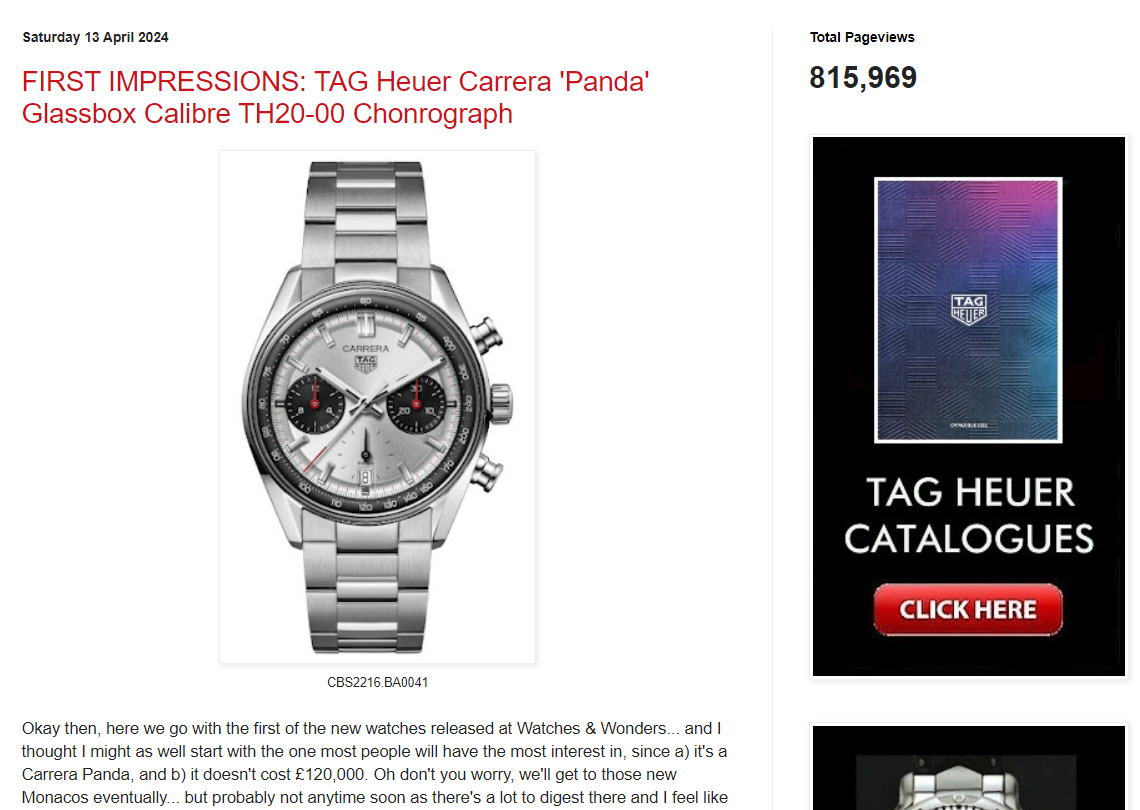Open the purple TAG Heuer catalogue cover

click(968, 310)
